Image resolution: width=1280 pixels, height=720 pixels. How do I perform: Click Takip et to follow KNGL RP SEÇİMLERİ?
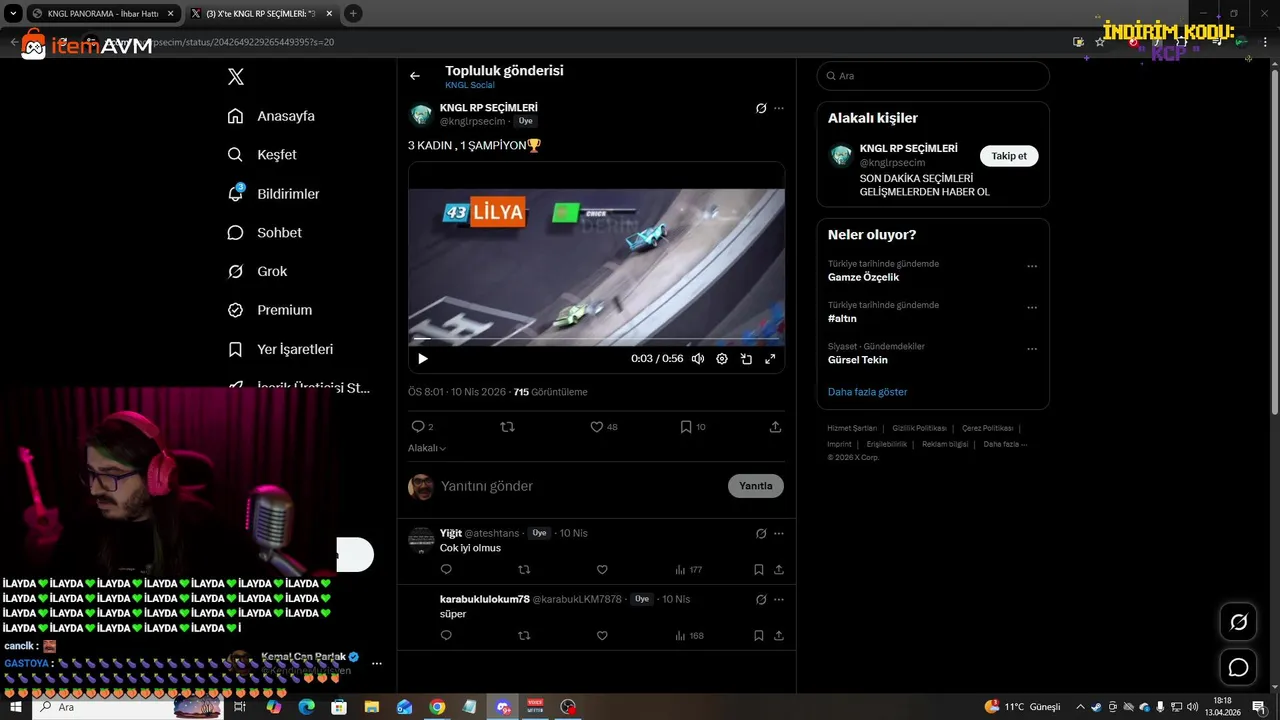tap(1009, 156)
